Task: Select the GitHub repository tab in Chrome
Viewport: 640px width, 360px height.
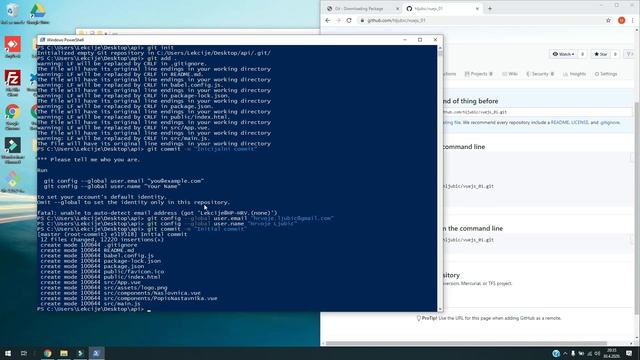Action: point(443,9)
